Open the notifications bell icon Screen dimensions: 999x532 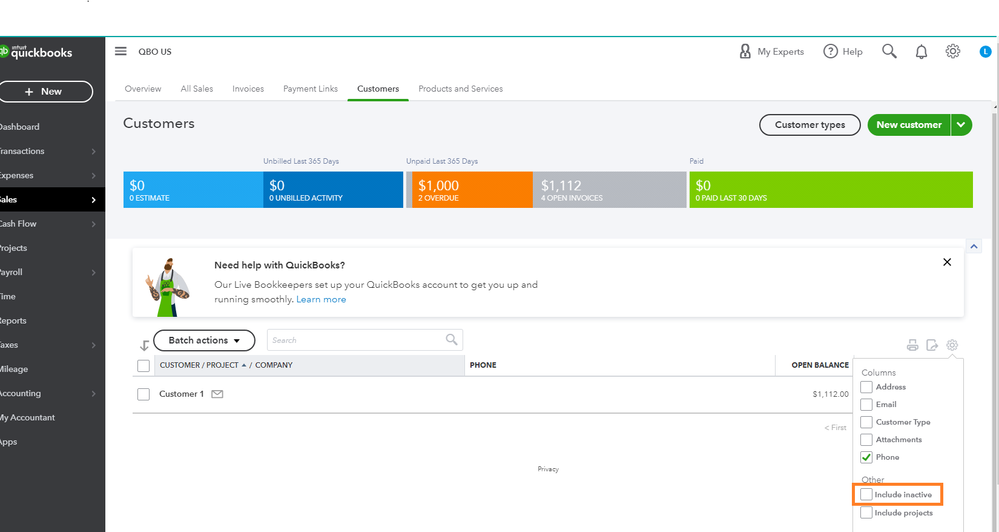click(921, 52)
